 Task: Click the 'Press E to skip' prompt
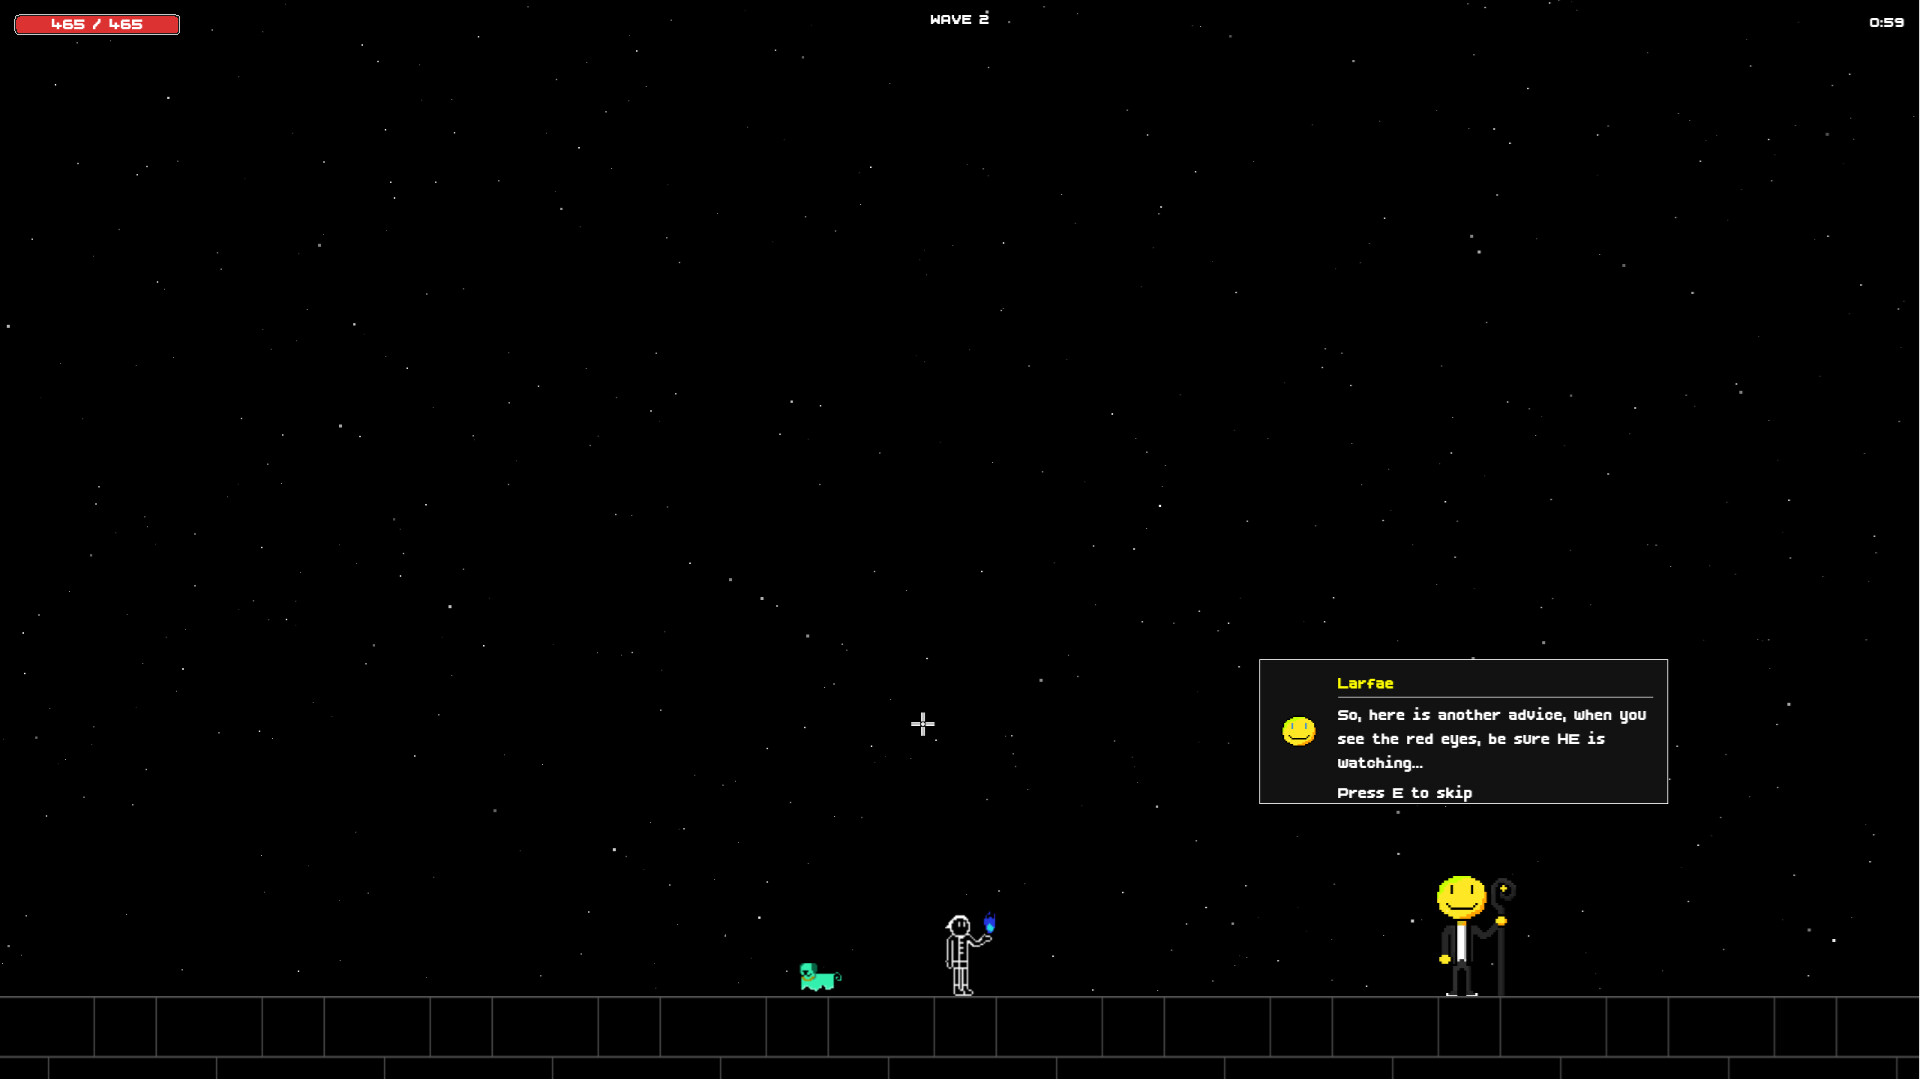[1404, 793]
